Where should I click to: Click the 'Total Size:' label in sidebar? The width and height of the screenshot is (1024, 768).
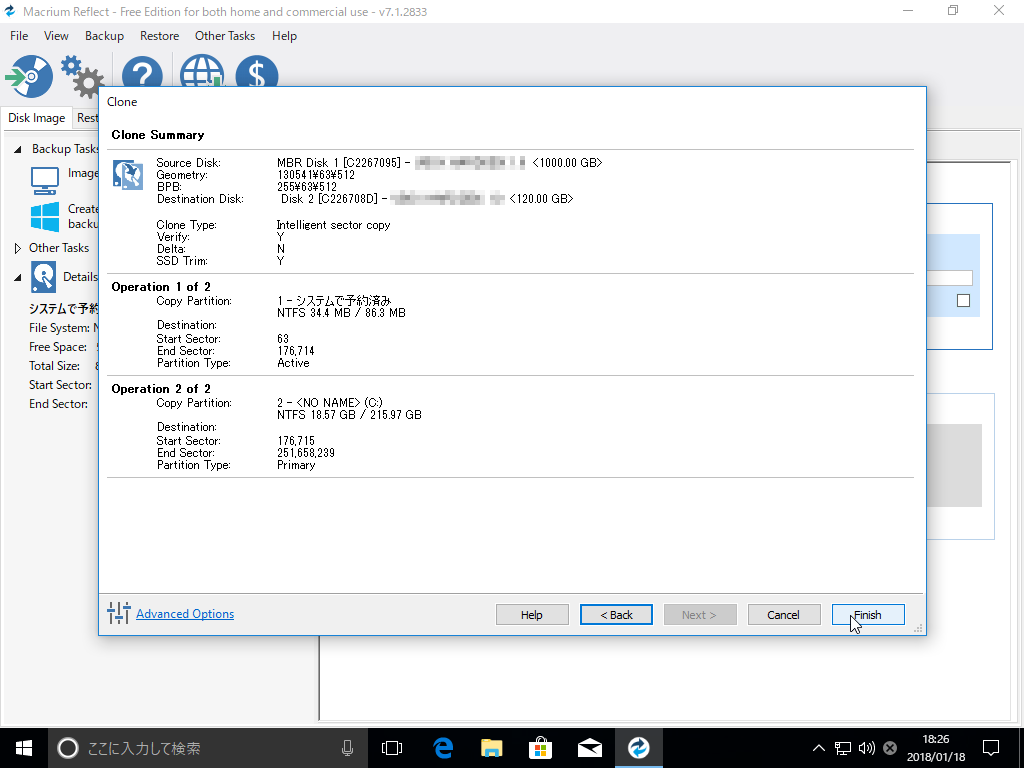(54, 366)
